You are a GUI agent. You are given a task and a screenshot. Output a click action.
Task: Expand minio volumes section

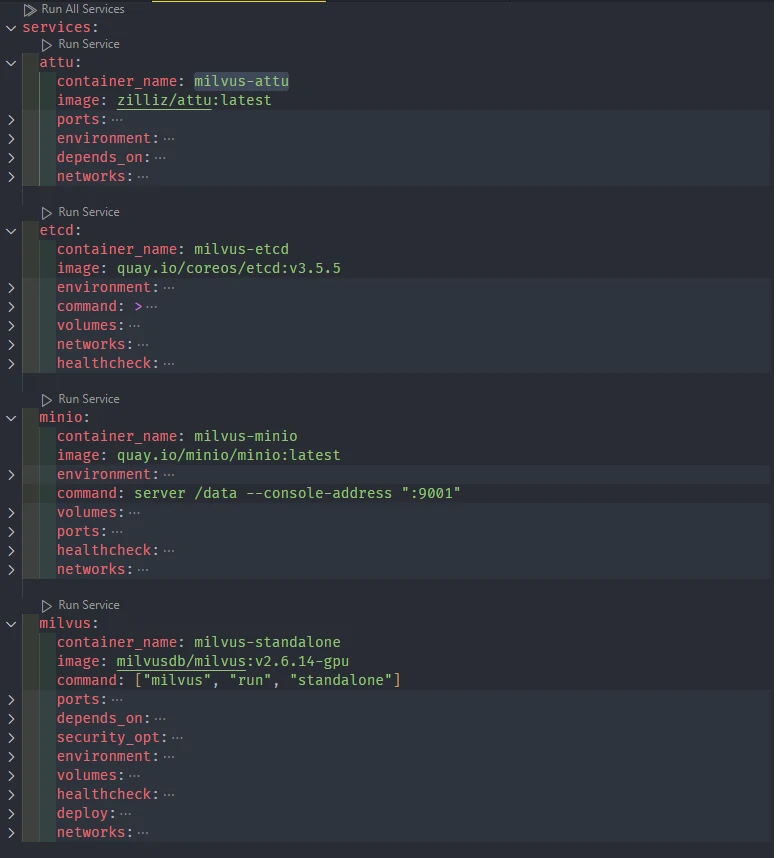(x=11, y=513)
